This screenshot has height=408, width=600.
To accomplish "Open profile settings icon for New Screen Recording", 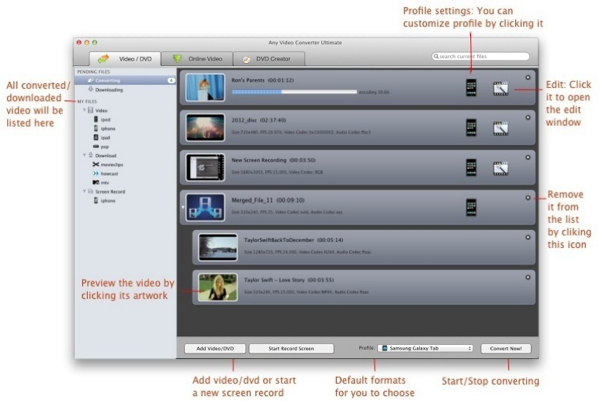I will click(x=471, y=167).
